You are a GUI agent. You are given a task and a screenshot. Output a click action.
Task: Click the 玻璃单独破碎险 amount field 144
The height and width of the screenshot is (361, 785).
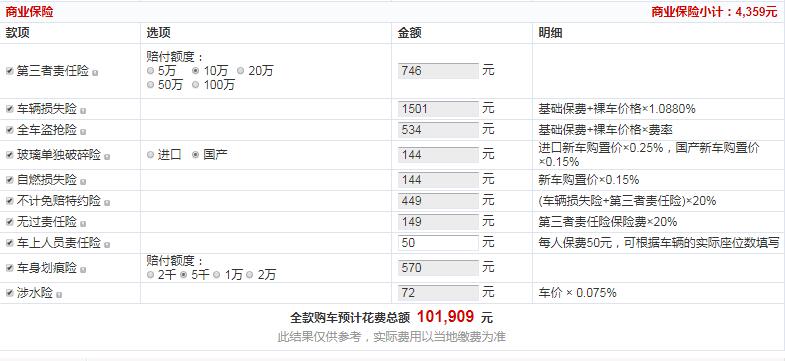pos(439,155)
